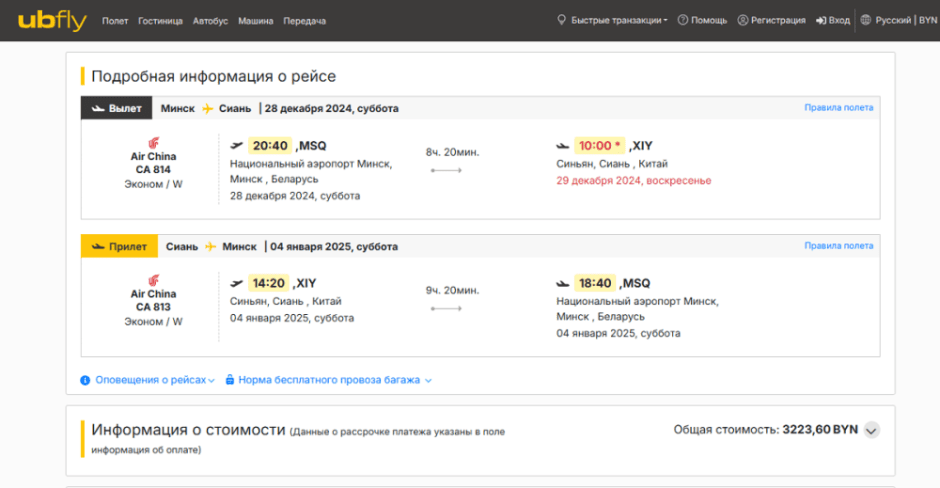Image resolution: width=940 pixels, height=488 pixels.
Task: Select Автобус in the top navigation
Action: click(x=210, y=21)
